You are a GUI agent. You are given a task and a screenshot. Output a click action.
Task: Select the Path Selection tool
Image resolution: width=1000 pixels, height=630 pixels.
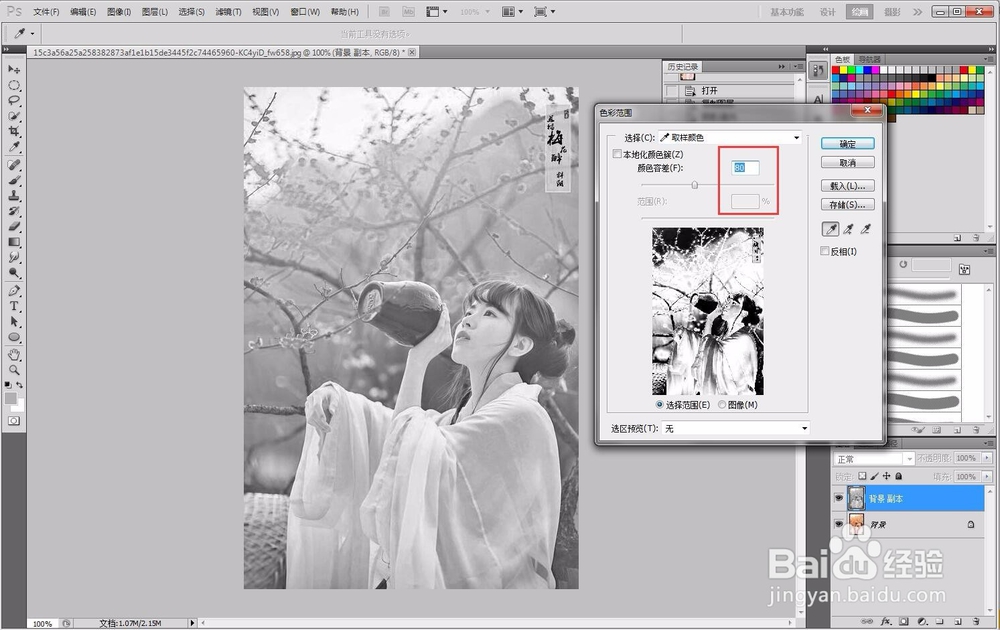click(14, 322)
